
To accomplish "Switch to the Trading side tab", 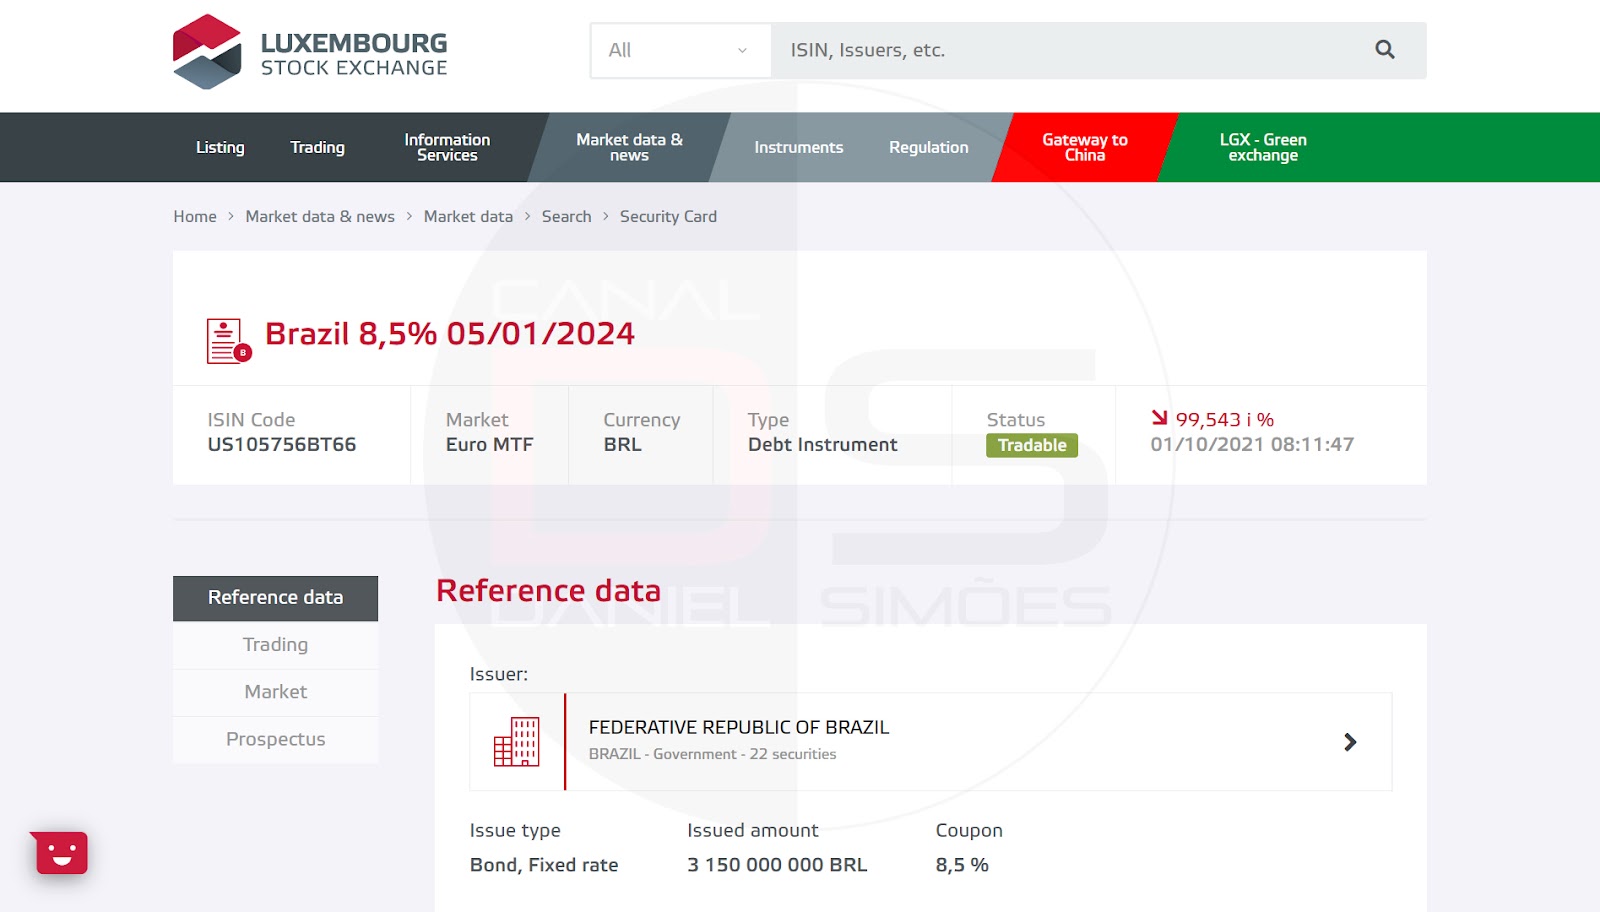I will coord(275,645).
